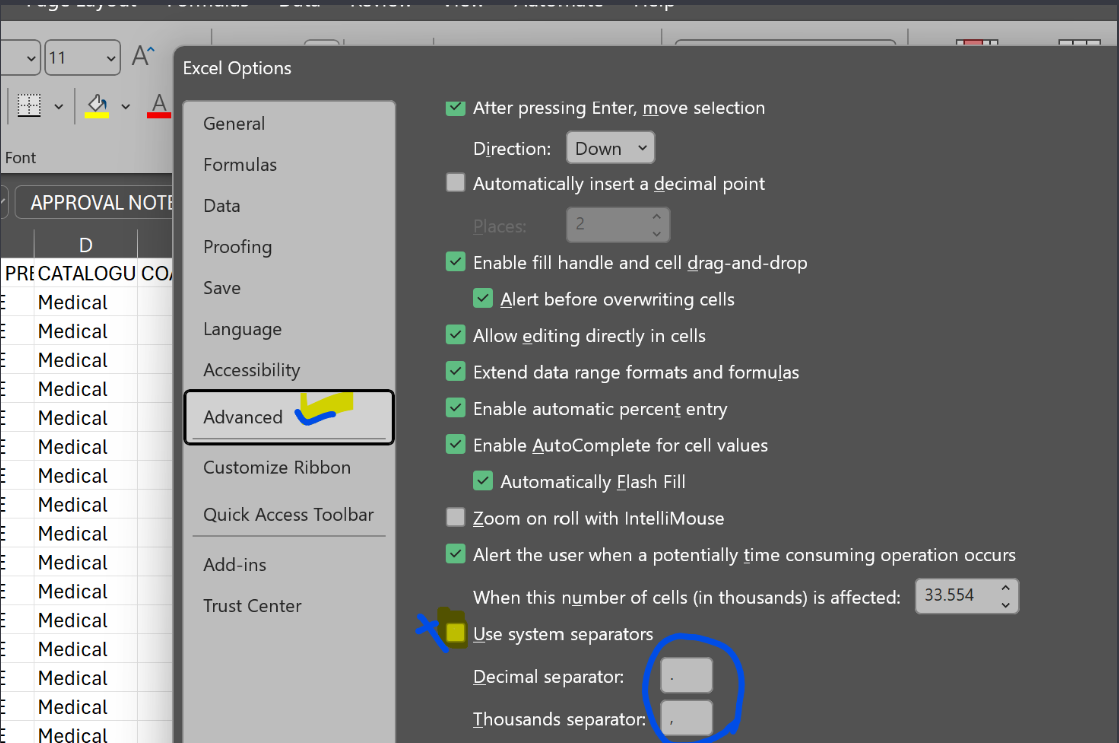Screen dimensions: 1119x743
Task: Open the Add-ins options category
Action: pos(288,565)
